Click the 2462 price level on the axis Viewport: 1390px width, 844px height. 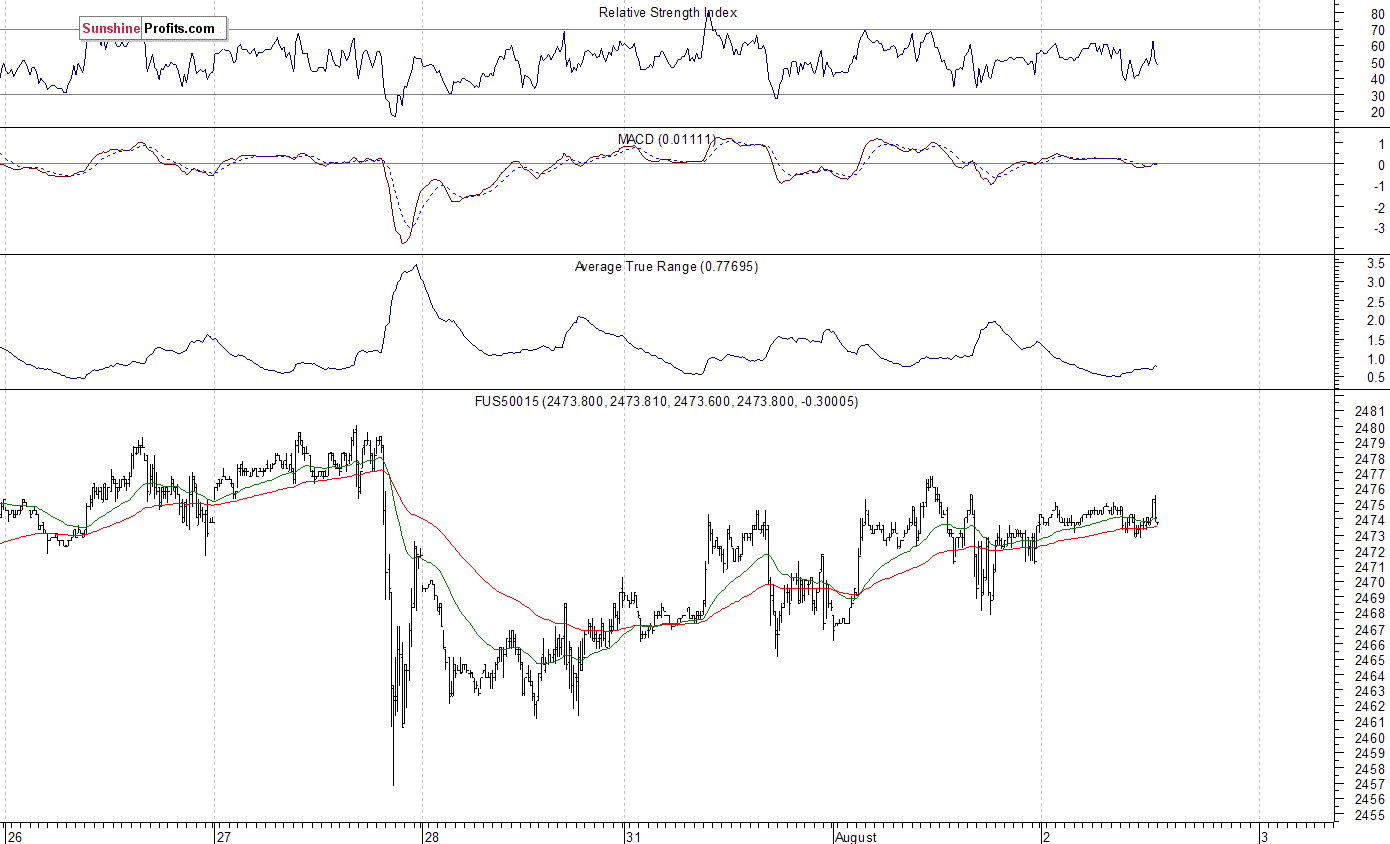[1370, 707]
